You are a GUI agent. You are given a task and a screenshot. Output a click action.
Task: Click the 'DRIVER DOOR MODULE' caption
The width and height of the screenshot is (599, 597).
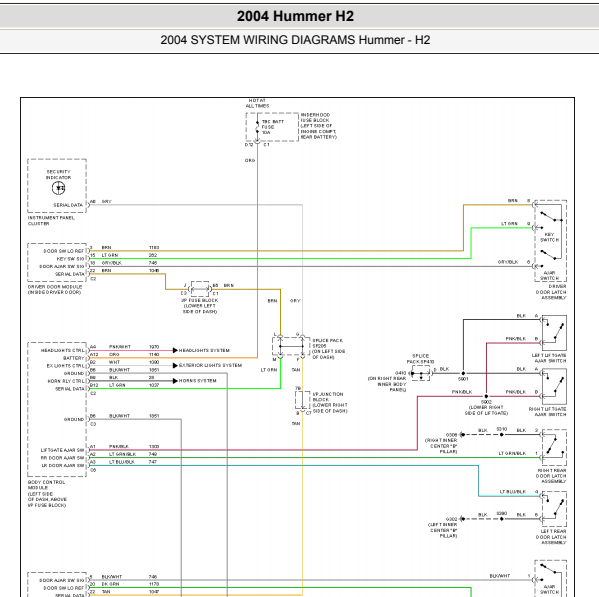[55, 289]
